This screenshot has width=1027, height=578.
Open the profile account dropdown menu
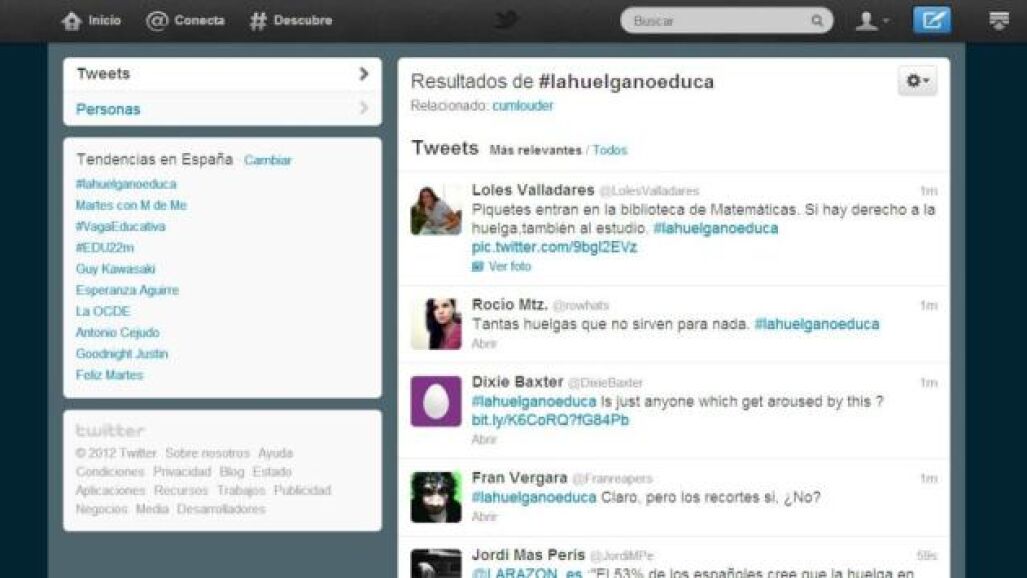[872, 21]
